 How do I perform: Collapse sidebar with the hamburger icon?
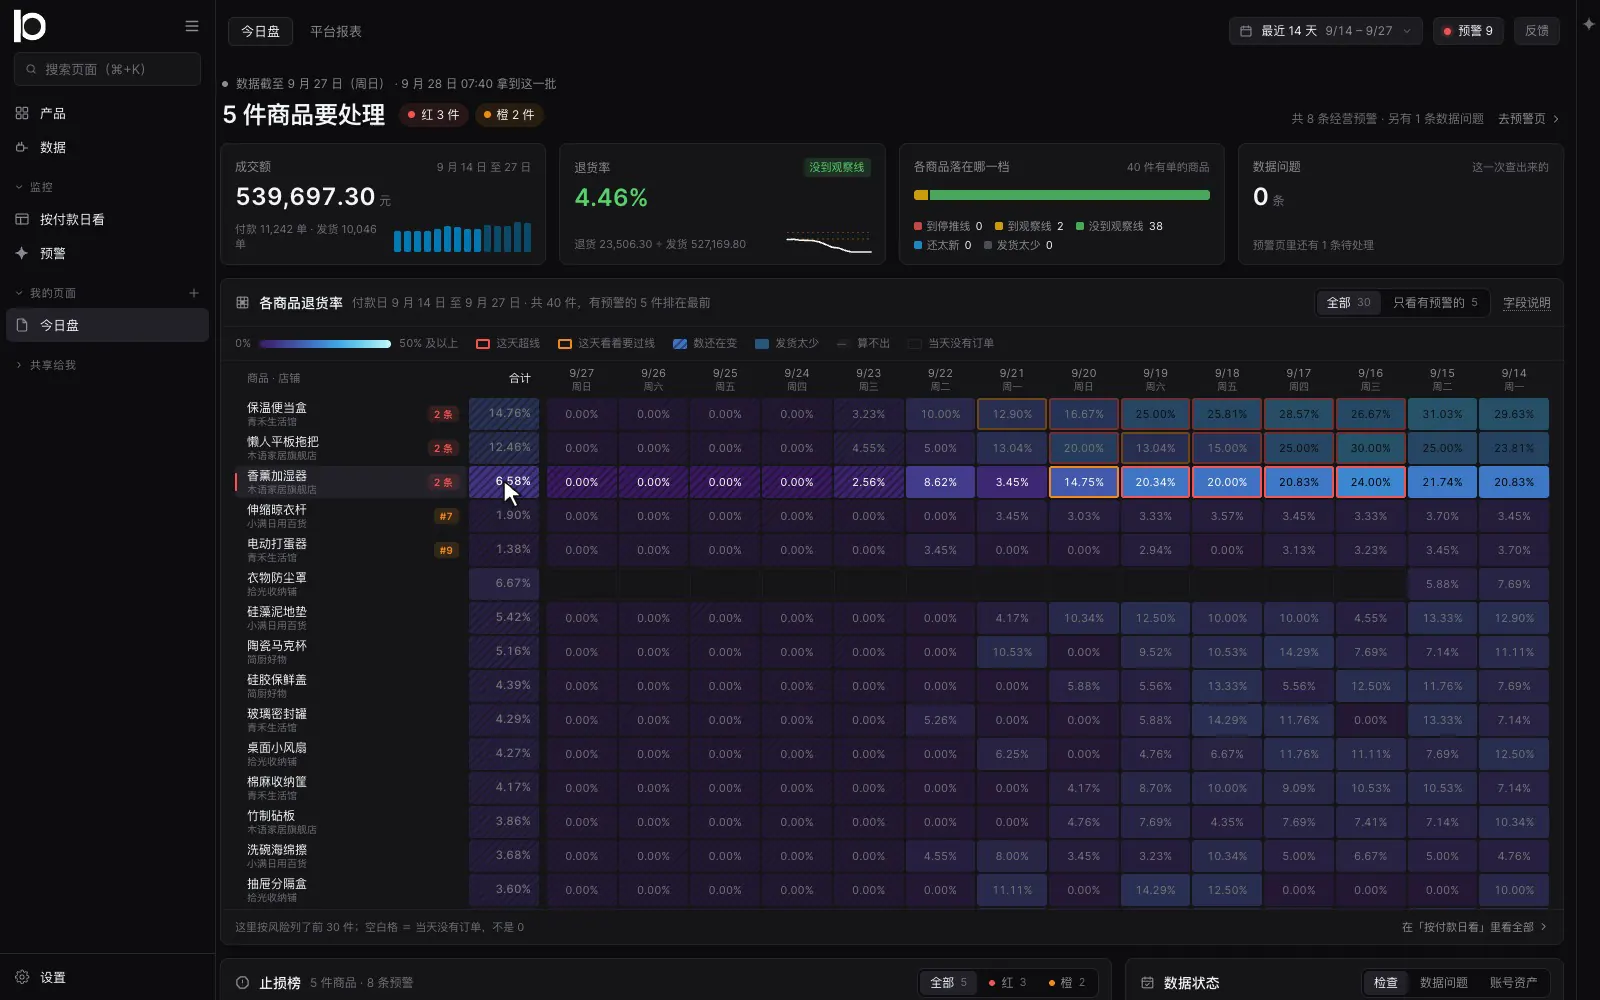click(192, 26)
